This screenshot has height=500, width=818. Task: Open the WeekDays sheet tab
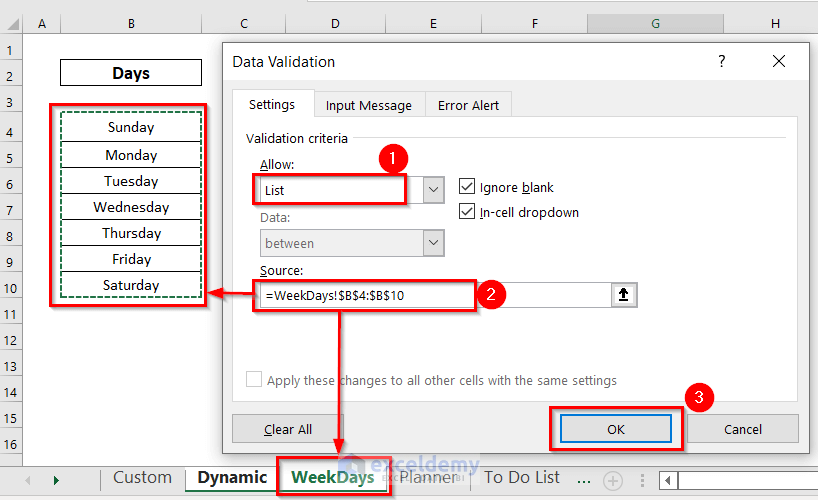tap(333, 478)
